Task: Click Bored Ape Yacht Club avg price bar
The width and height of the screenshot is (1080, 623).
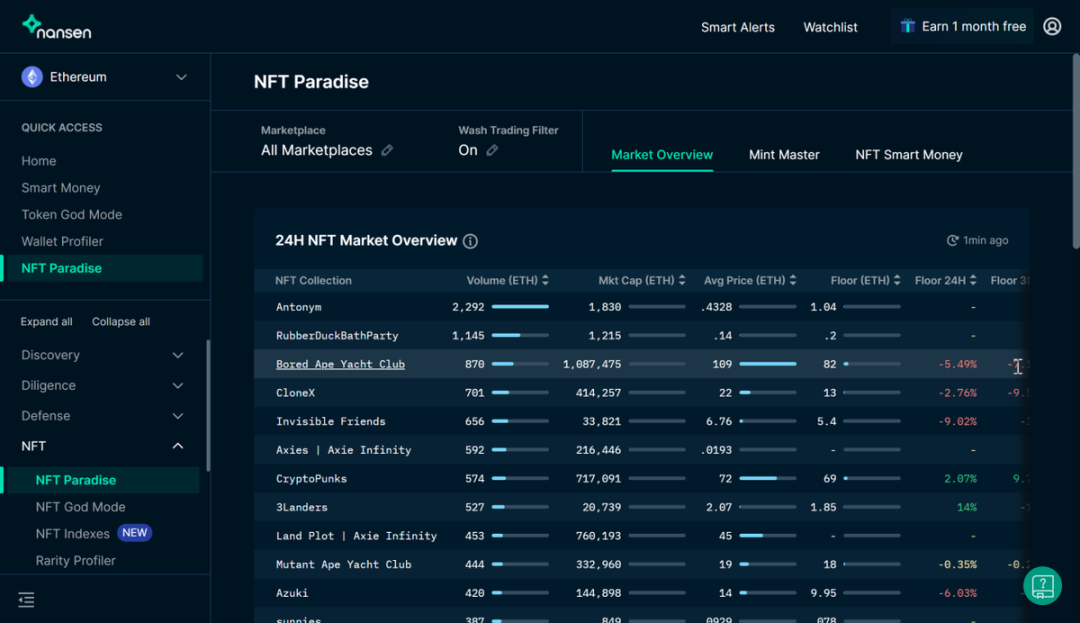Action: (767, 363)
